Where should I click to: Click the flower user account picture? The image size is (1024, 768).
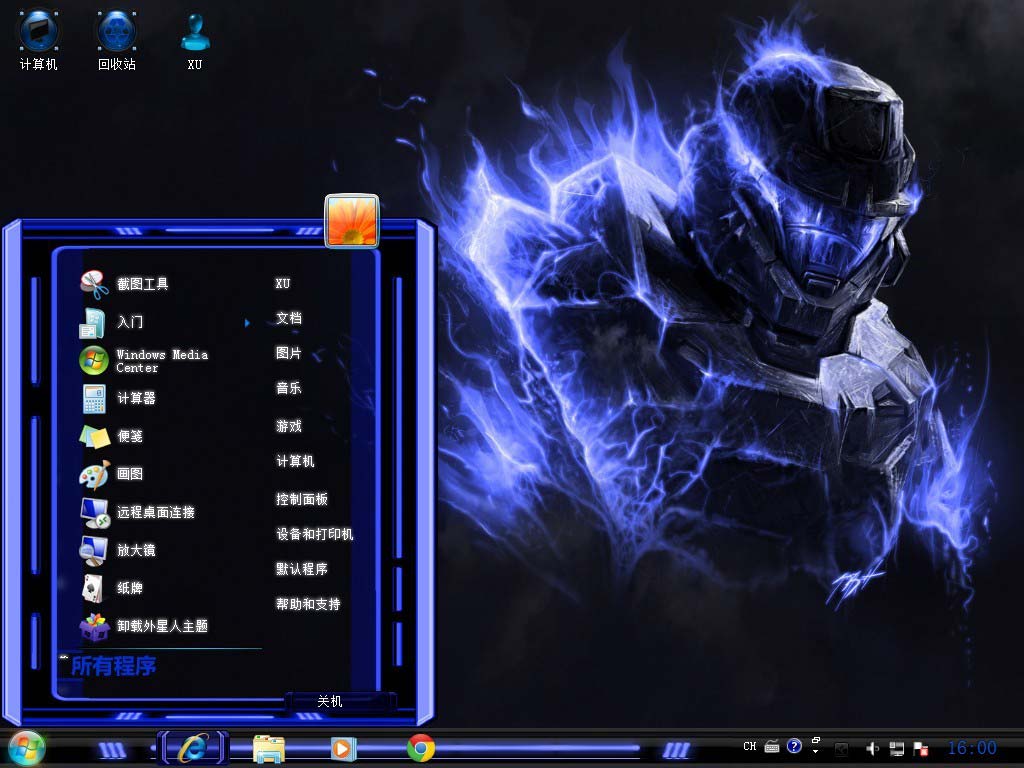[352, 221]
